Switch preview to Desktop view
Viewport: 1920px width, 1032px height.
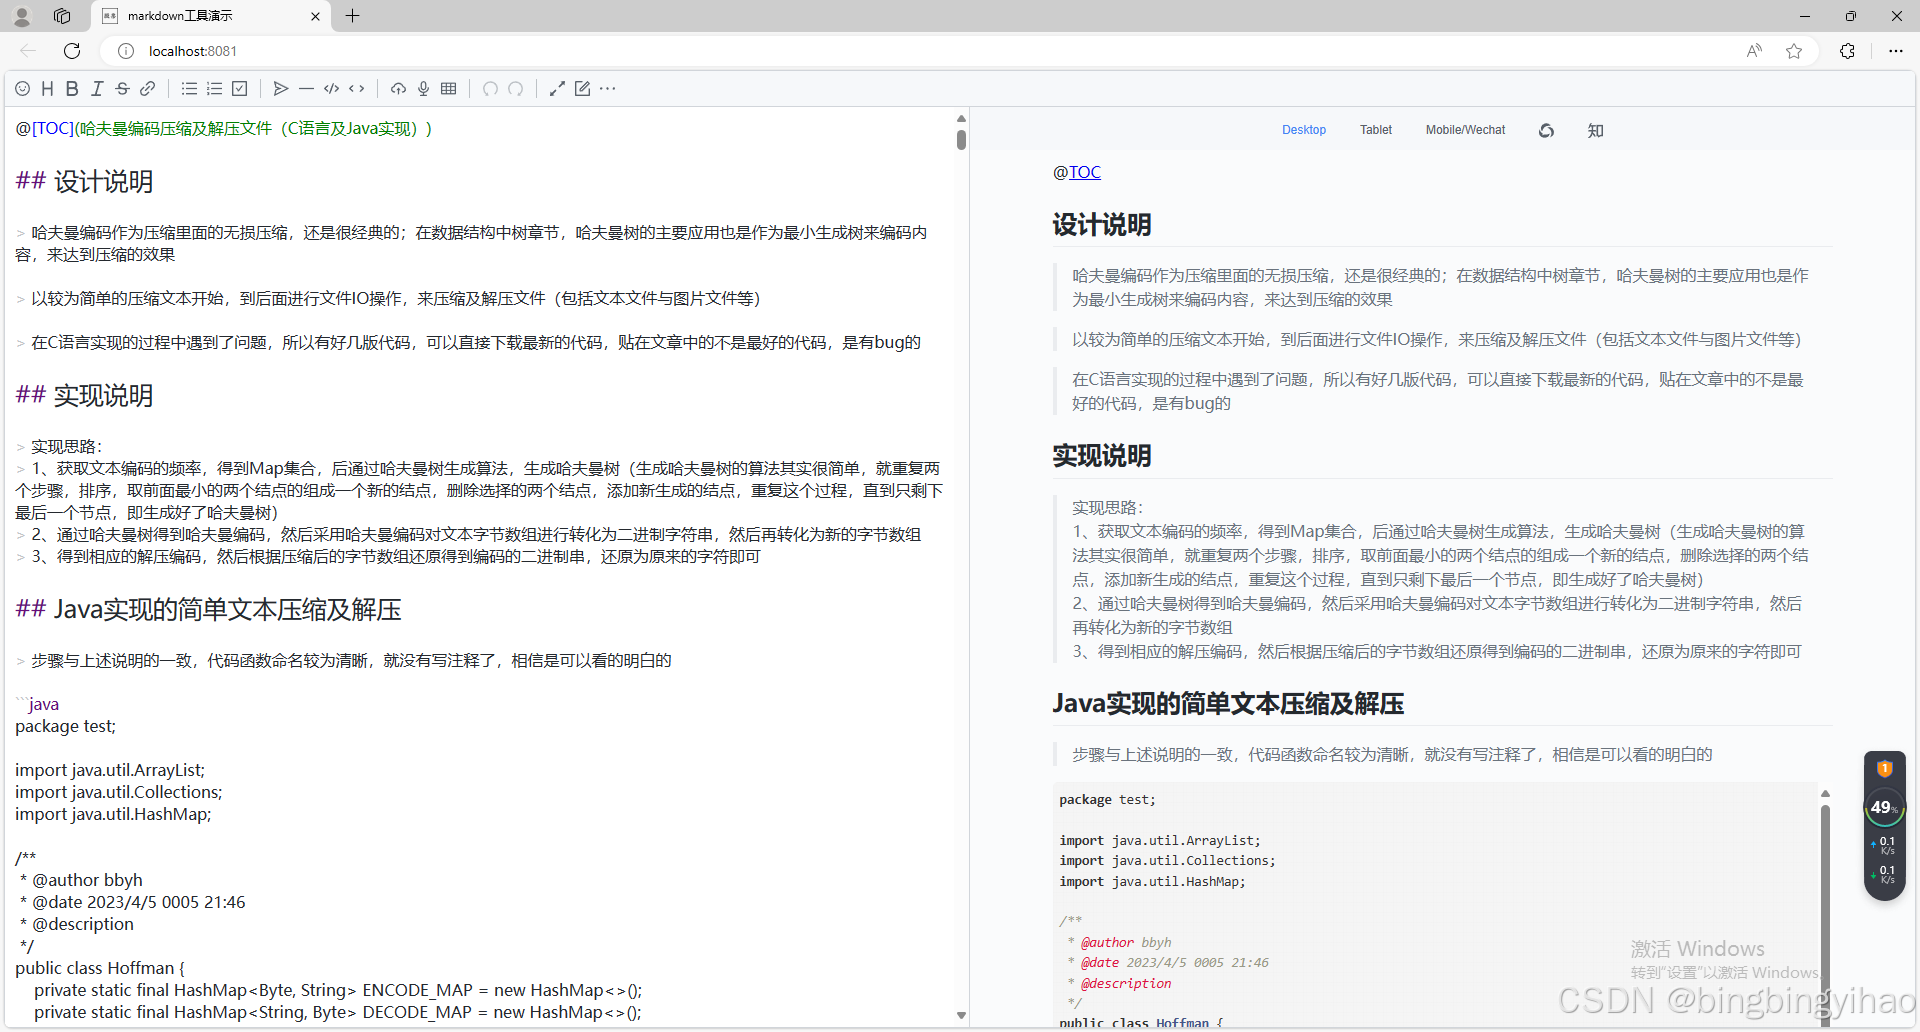tap(1304, 130)
